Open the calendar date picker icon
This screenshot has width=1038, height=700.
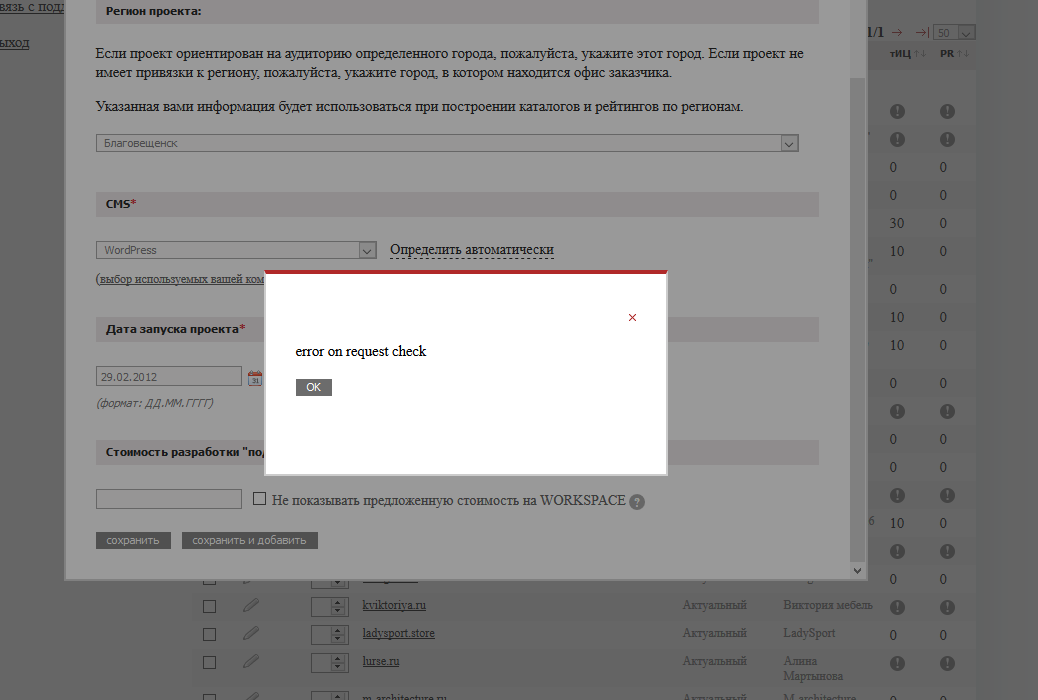point(254,377)
